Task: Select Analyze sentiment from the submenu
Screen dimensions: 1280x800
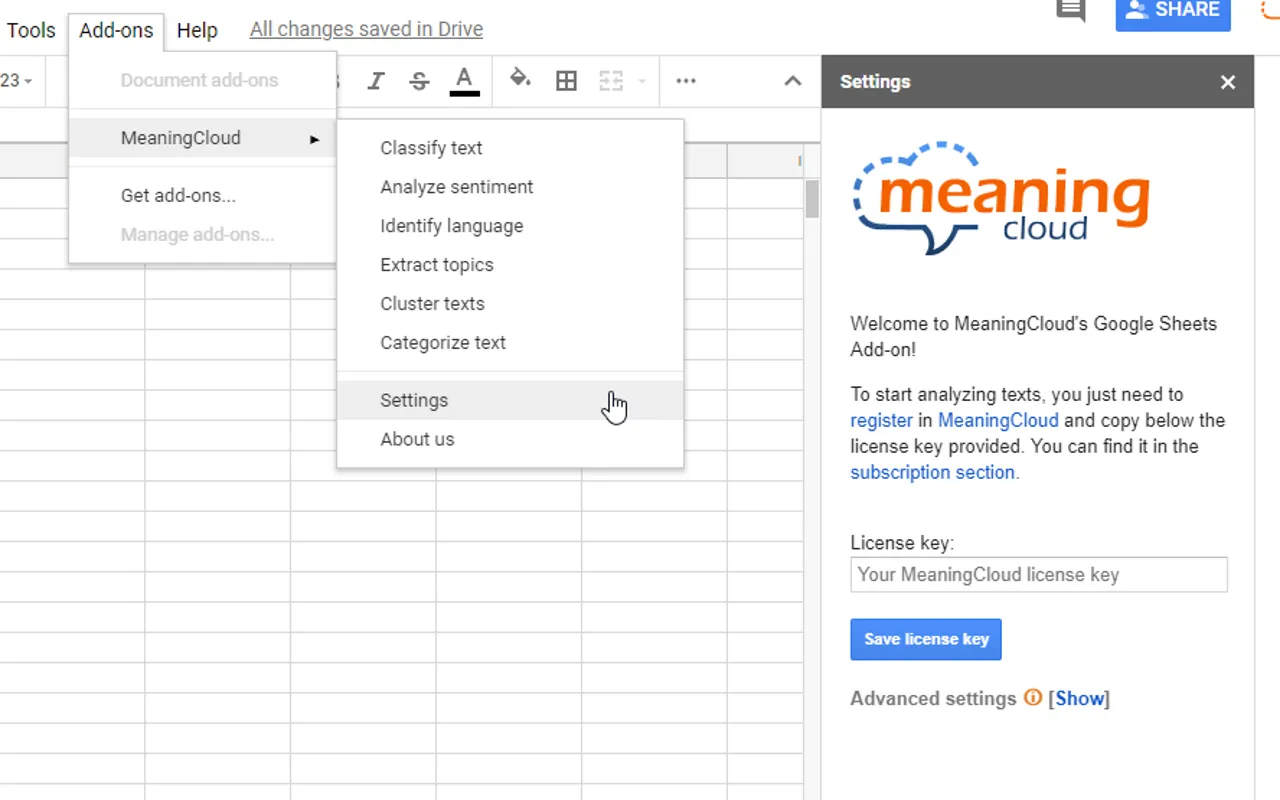Action: 456,187
